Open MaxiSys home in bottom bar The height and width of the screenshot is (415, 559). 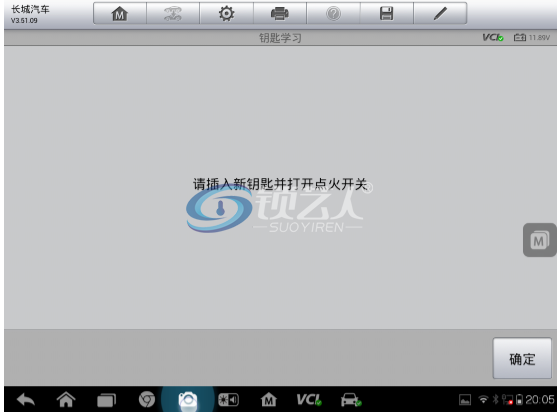(268, 400)
